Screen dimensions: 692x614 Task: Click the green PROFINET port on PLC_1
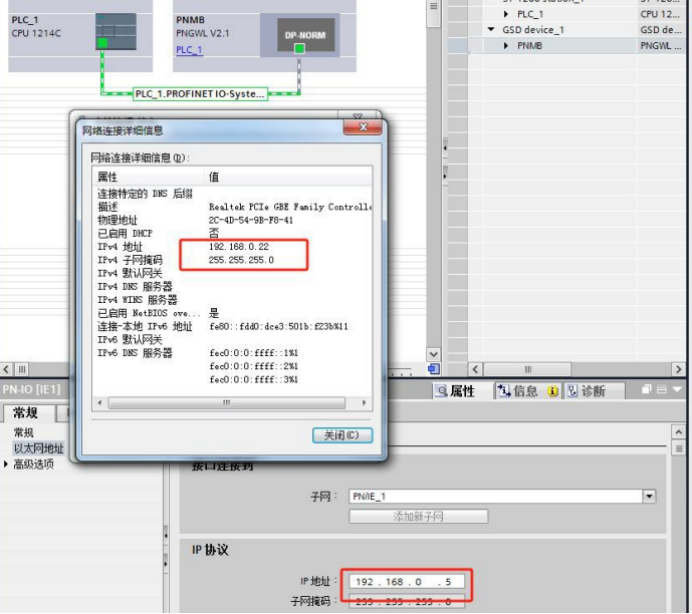pos(102,43)
